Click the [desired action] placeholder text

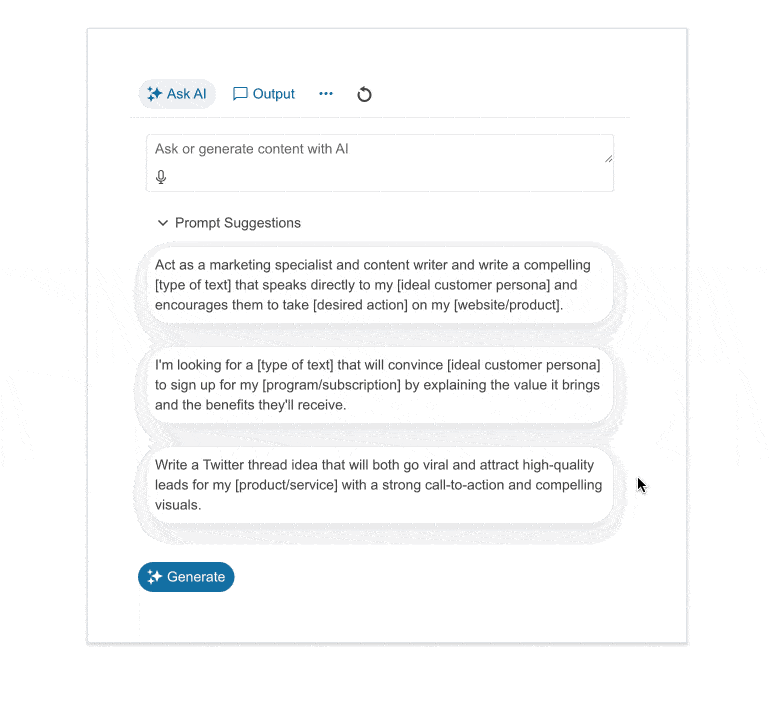[360, 305]
